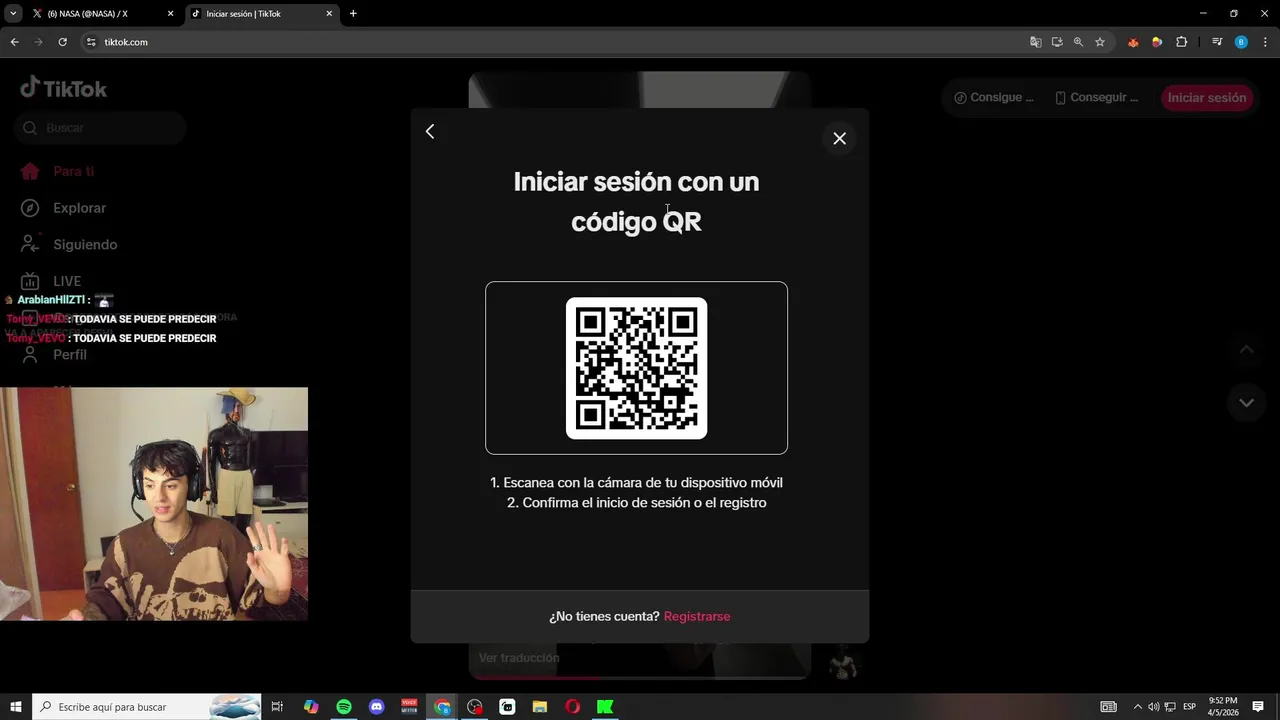Click the Iniciar sesión button
The height and width of the screenshot is (720, 1280).
[1207, 97]
